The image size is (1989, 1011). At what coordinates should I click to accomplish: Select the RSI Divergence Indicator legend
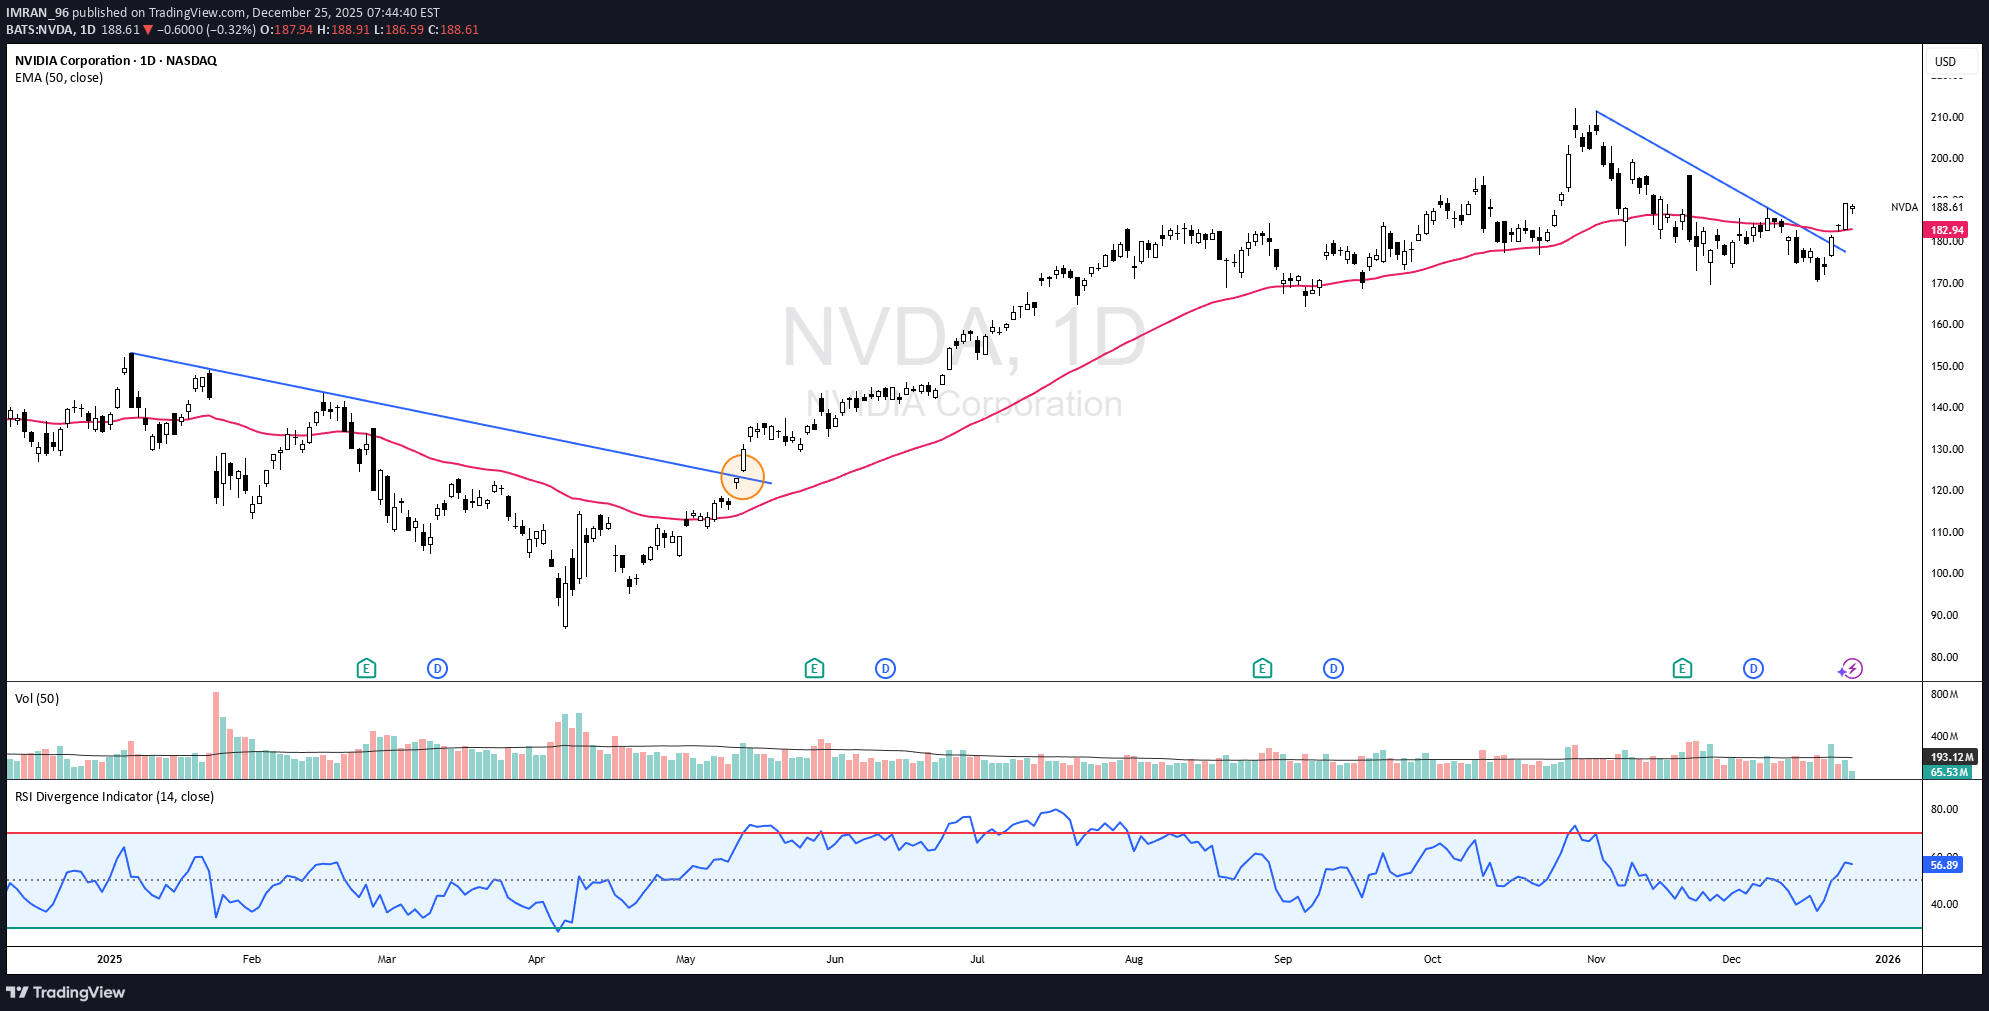[114, 797]
